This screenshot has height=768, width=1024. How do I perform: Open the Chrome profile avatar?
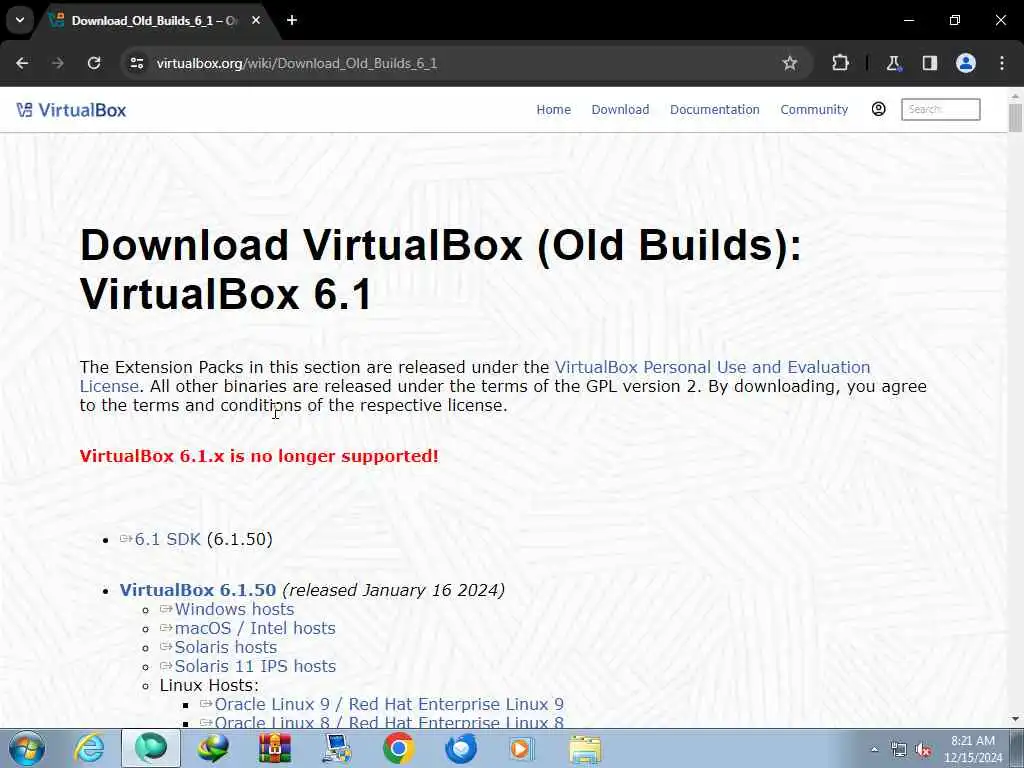(966, 63)
